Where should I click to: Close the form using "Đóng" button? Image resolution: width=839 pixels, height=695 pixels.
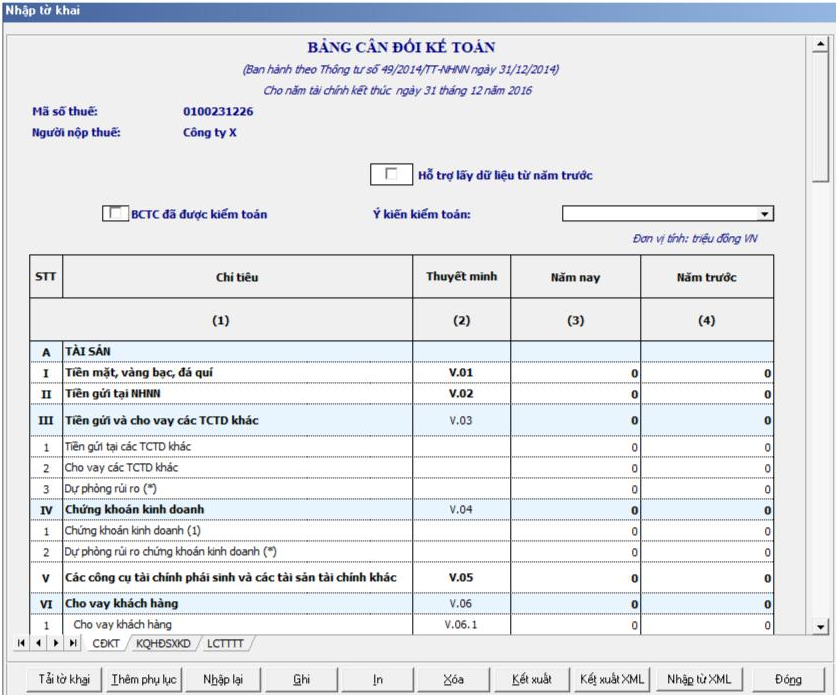point(788,679)
